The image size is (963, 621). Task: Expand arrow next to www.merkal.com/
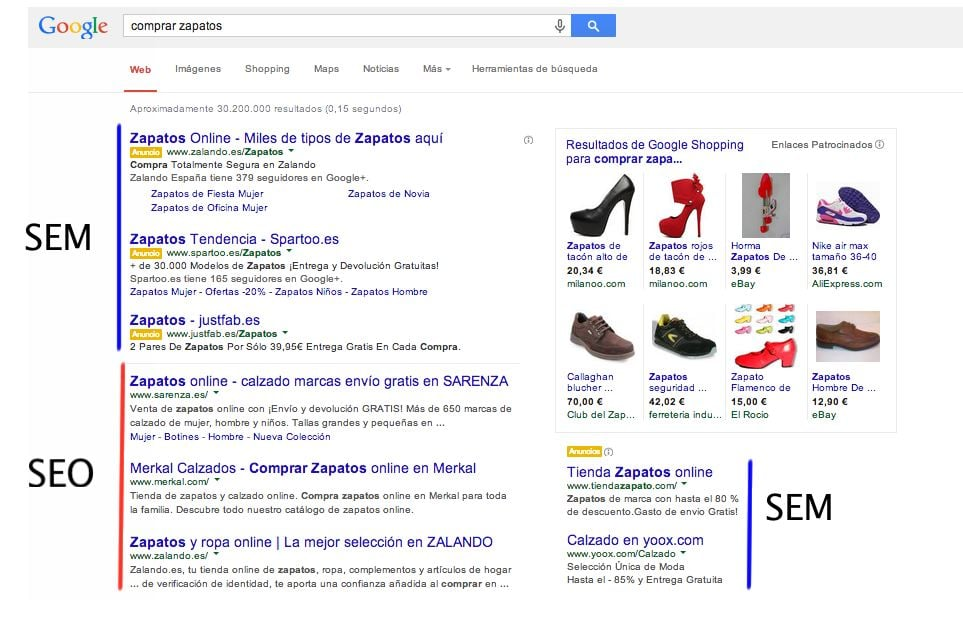217,480
